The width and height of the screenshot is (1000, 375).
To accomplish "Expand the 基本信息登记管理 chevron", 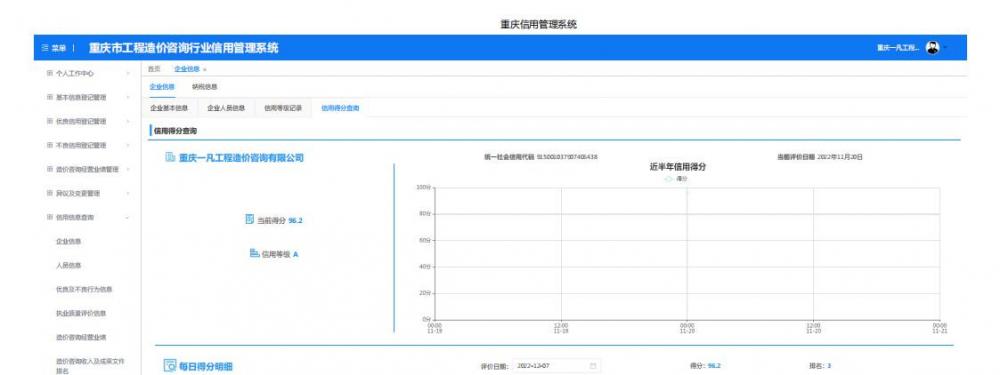I will (x=128, y=98).
